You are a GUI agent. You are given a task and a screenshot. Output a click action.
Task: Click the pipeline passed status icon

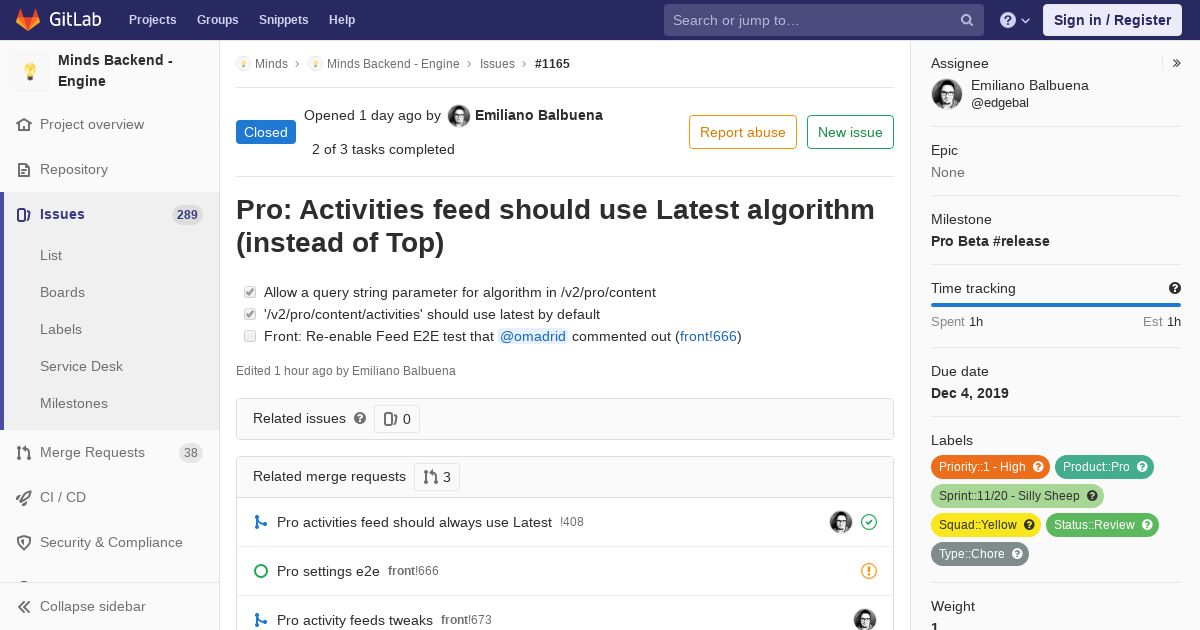tap(869, 522)
